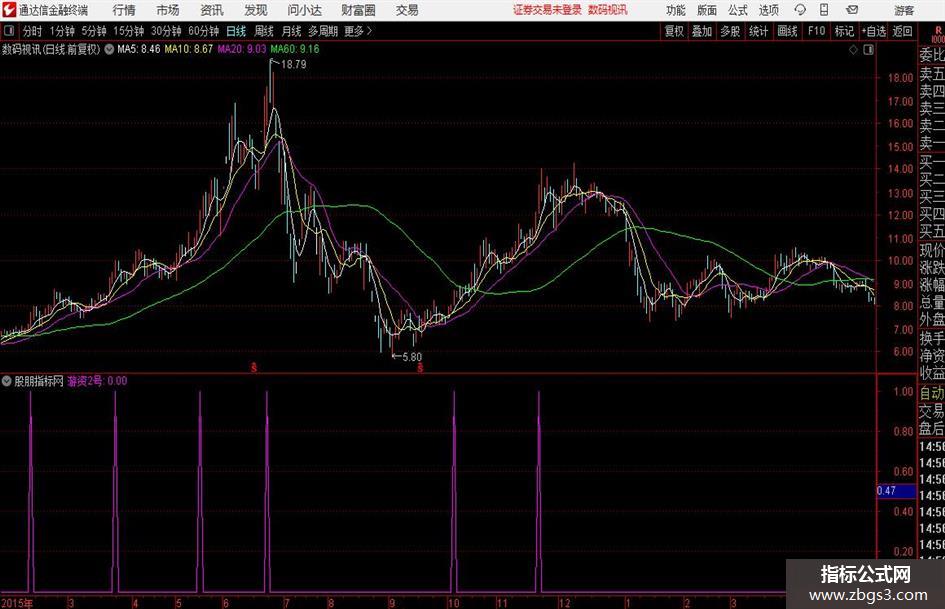This screenshot has width=945, height=609.
Task: Click the blue 0.47 axis value marker
Action: (896, 491)
